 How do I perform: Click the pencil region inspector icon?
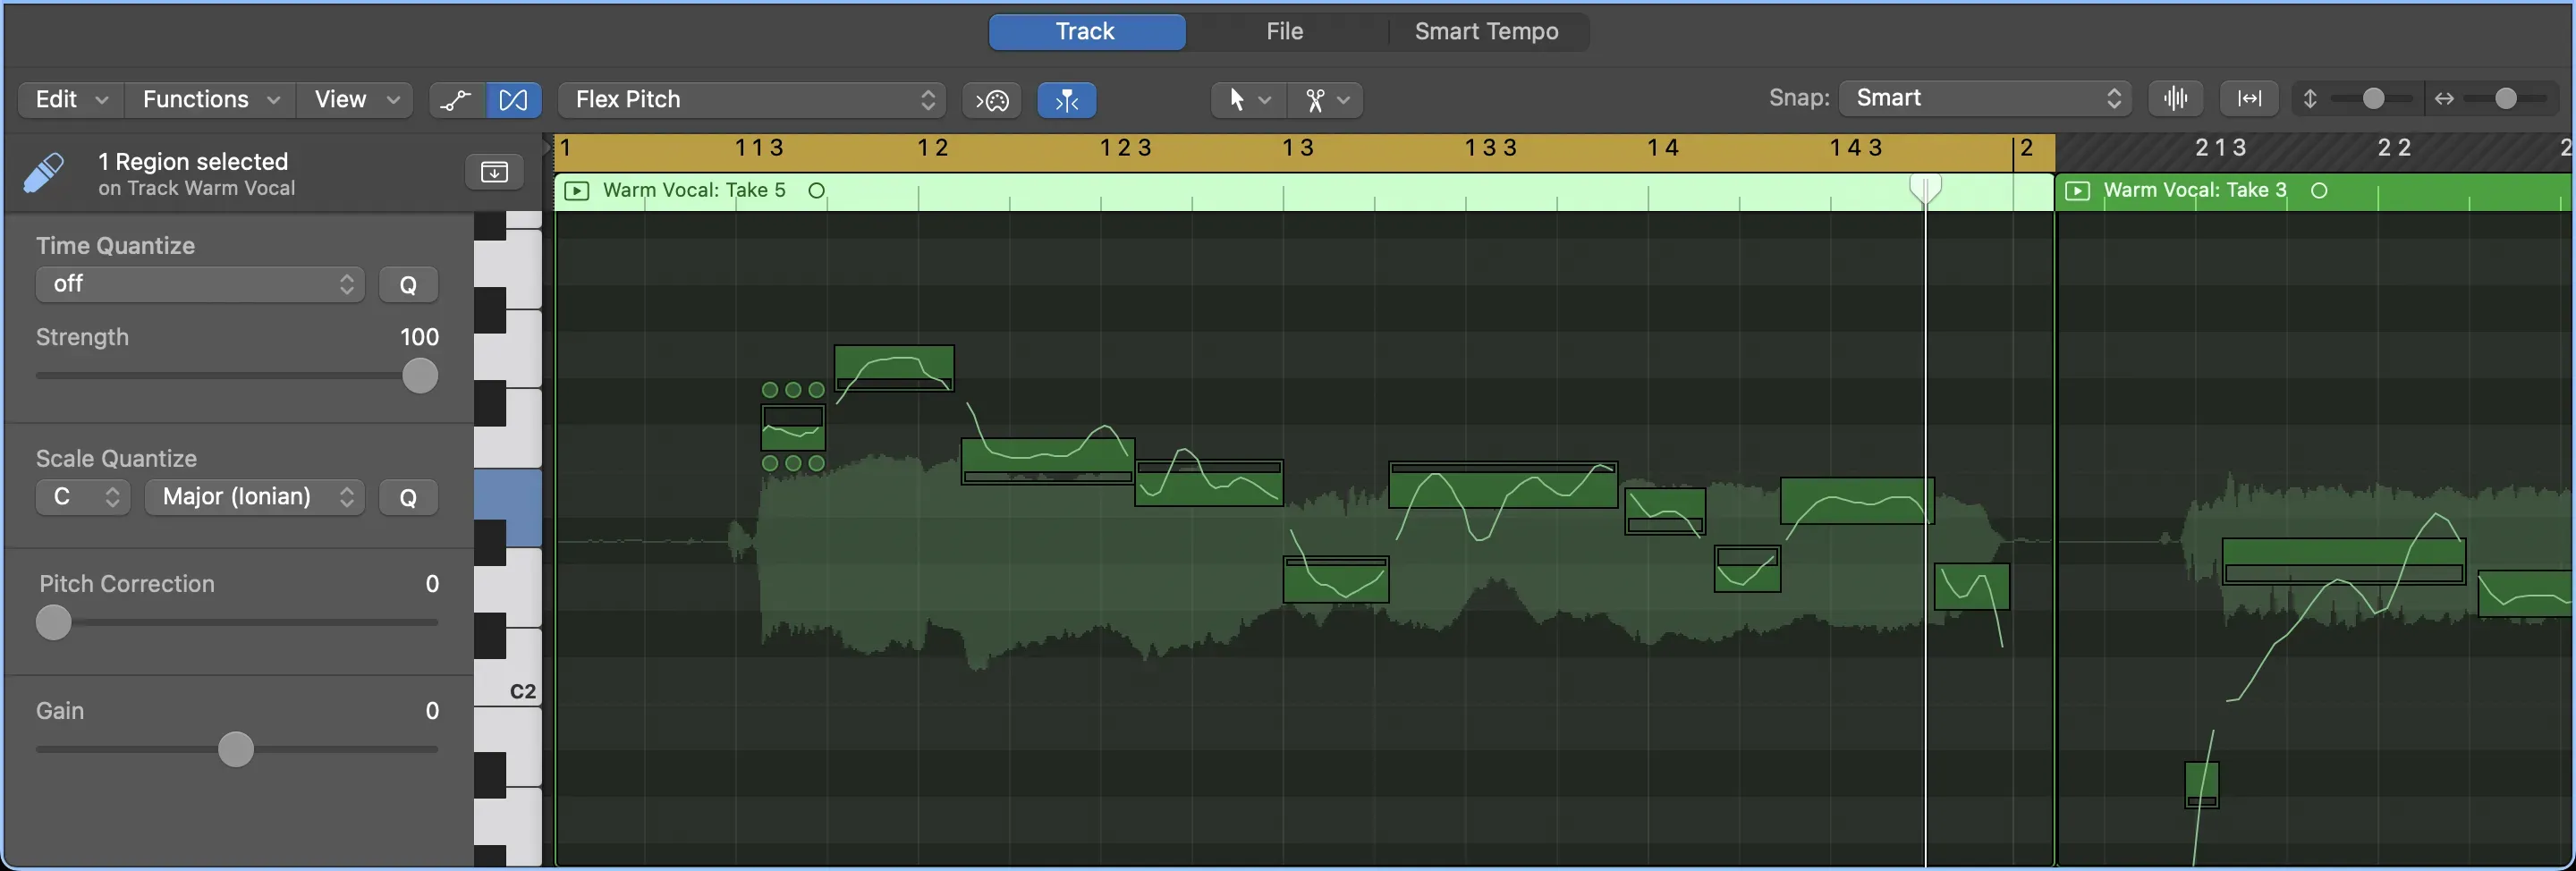pyautogui.click(x=44, y=173)
